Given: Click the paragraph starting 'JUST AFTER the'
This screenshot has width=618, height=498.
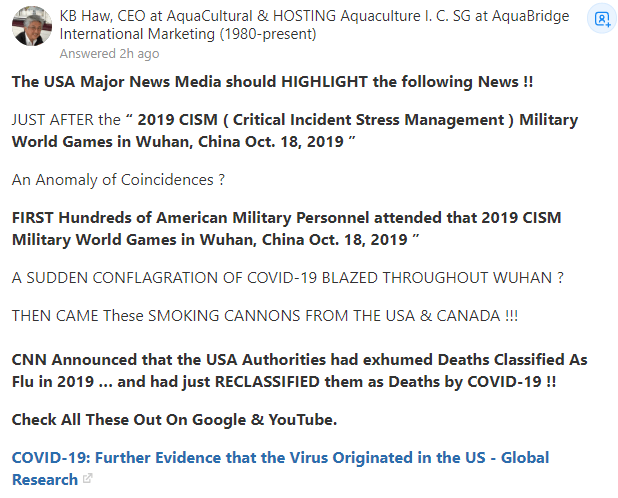Looking at the screenshot, I should click(294, 130).
